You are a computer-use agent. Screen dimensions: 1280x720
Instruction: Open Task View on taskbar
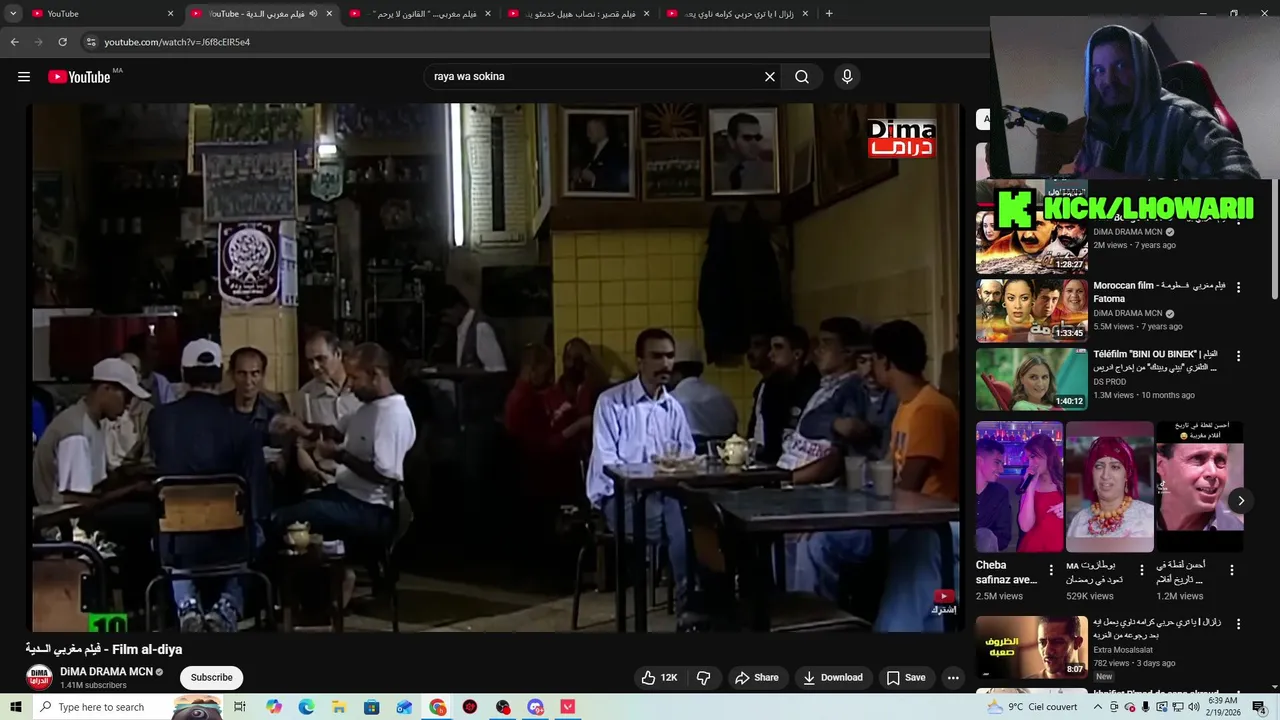click(240, 707)
